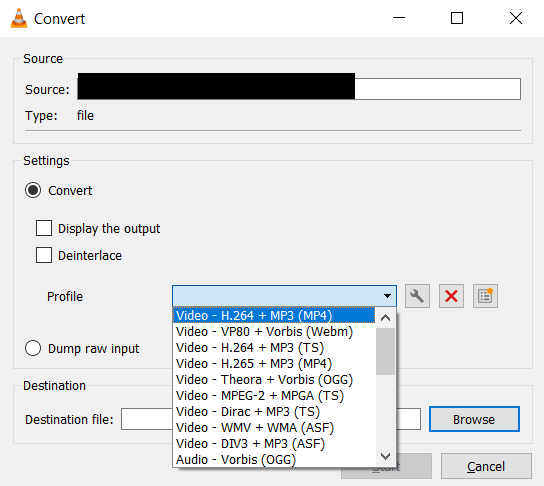This screenshot has width=544, height=486.
Task: Choose Video - MPEG-2 + MPGA (TS) profile
Action: pos(274,395)
